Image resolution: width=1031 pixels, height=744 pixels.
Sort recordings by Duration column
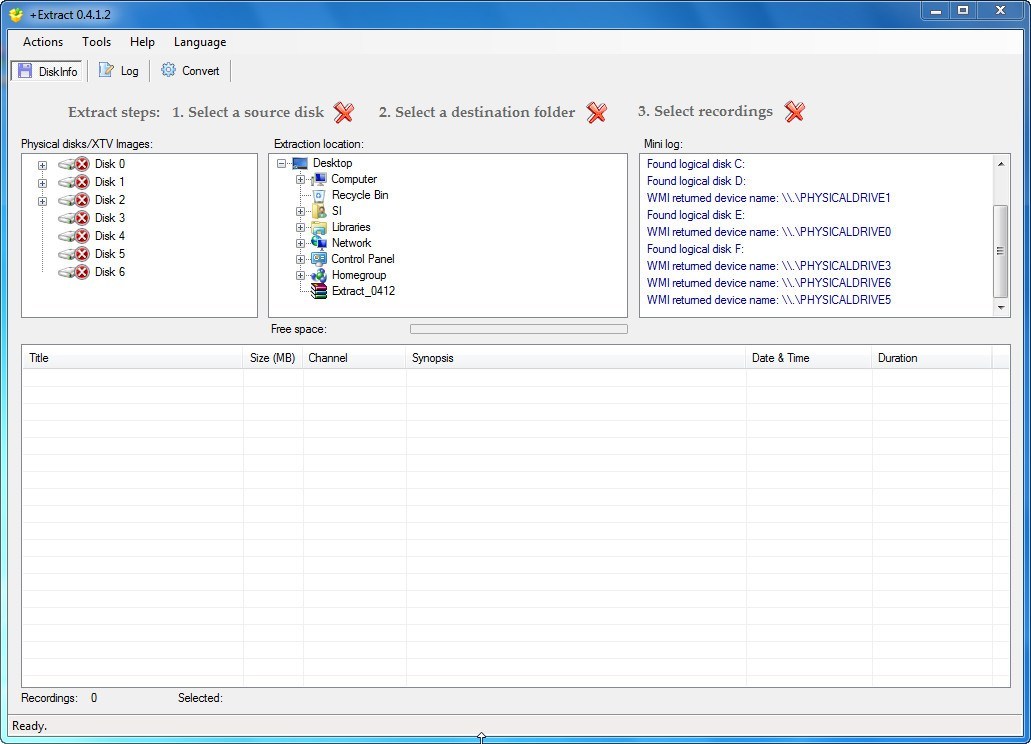tap(932, 358)
